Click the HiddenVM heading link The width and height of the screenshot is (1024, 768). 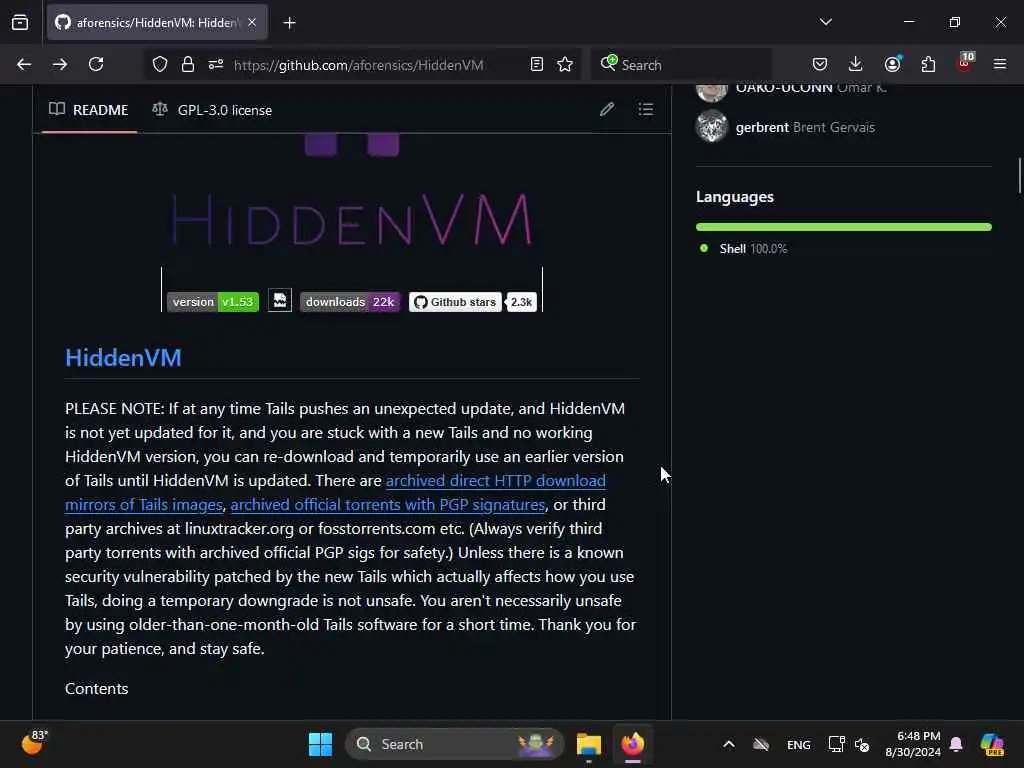tap(123, 358)
